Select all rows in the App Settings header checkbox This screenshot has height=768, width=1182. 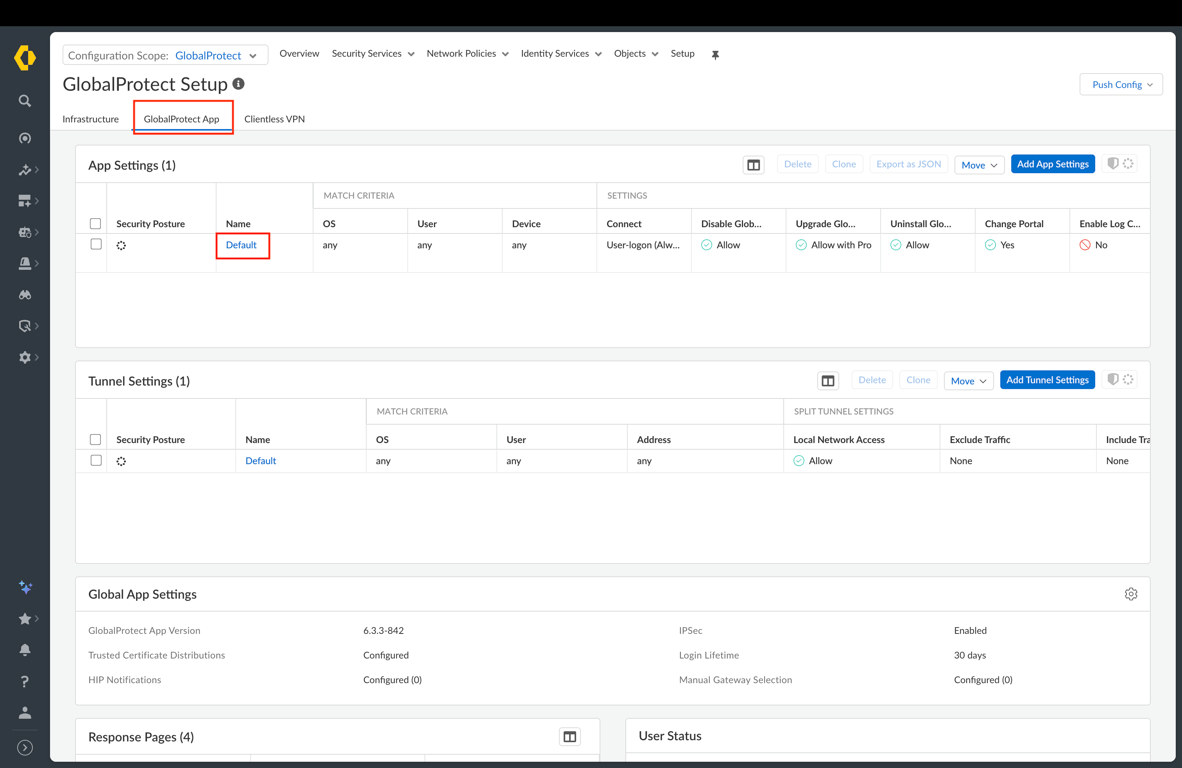(x=95, y=224)
